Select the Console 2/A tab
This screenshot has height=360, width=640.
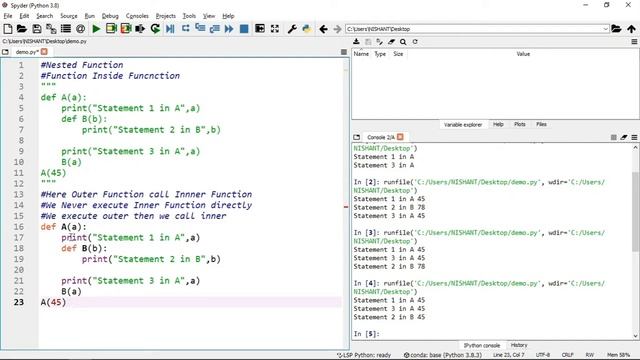pos(381,137)
